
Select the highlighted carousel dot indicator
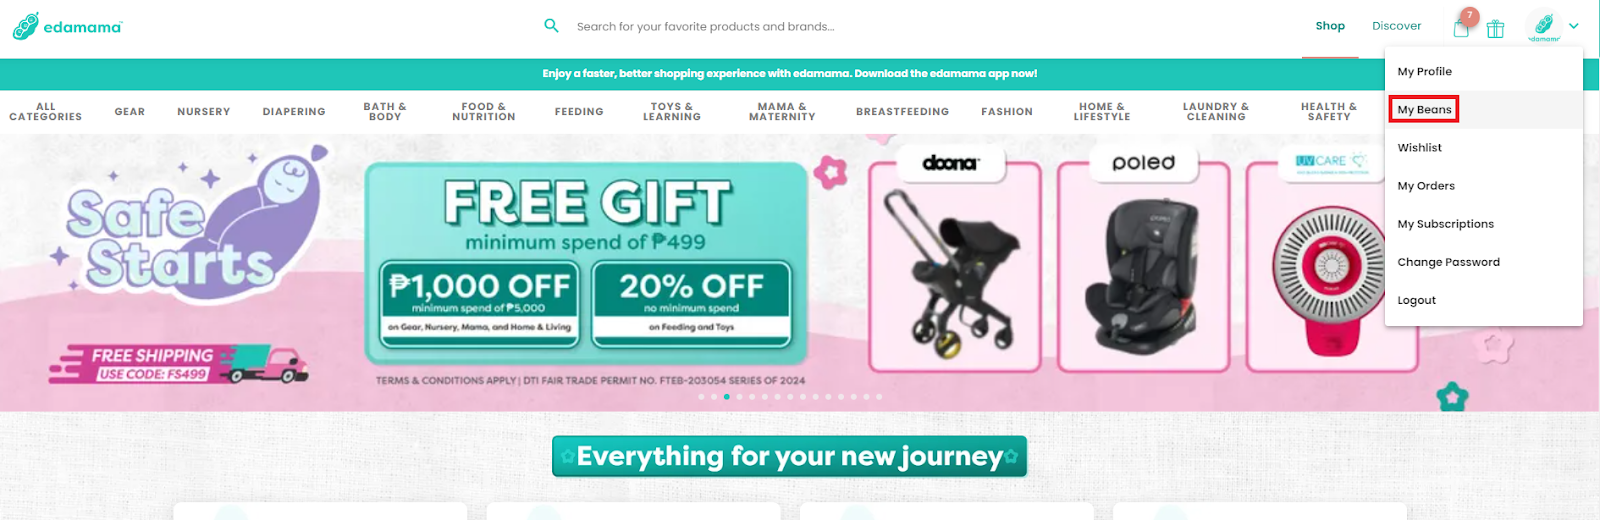pos(726,397)
